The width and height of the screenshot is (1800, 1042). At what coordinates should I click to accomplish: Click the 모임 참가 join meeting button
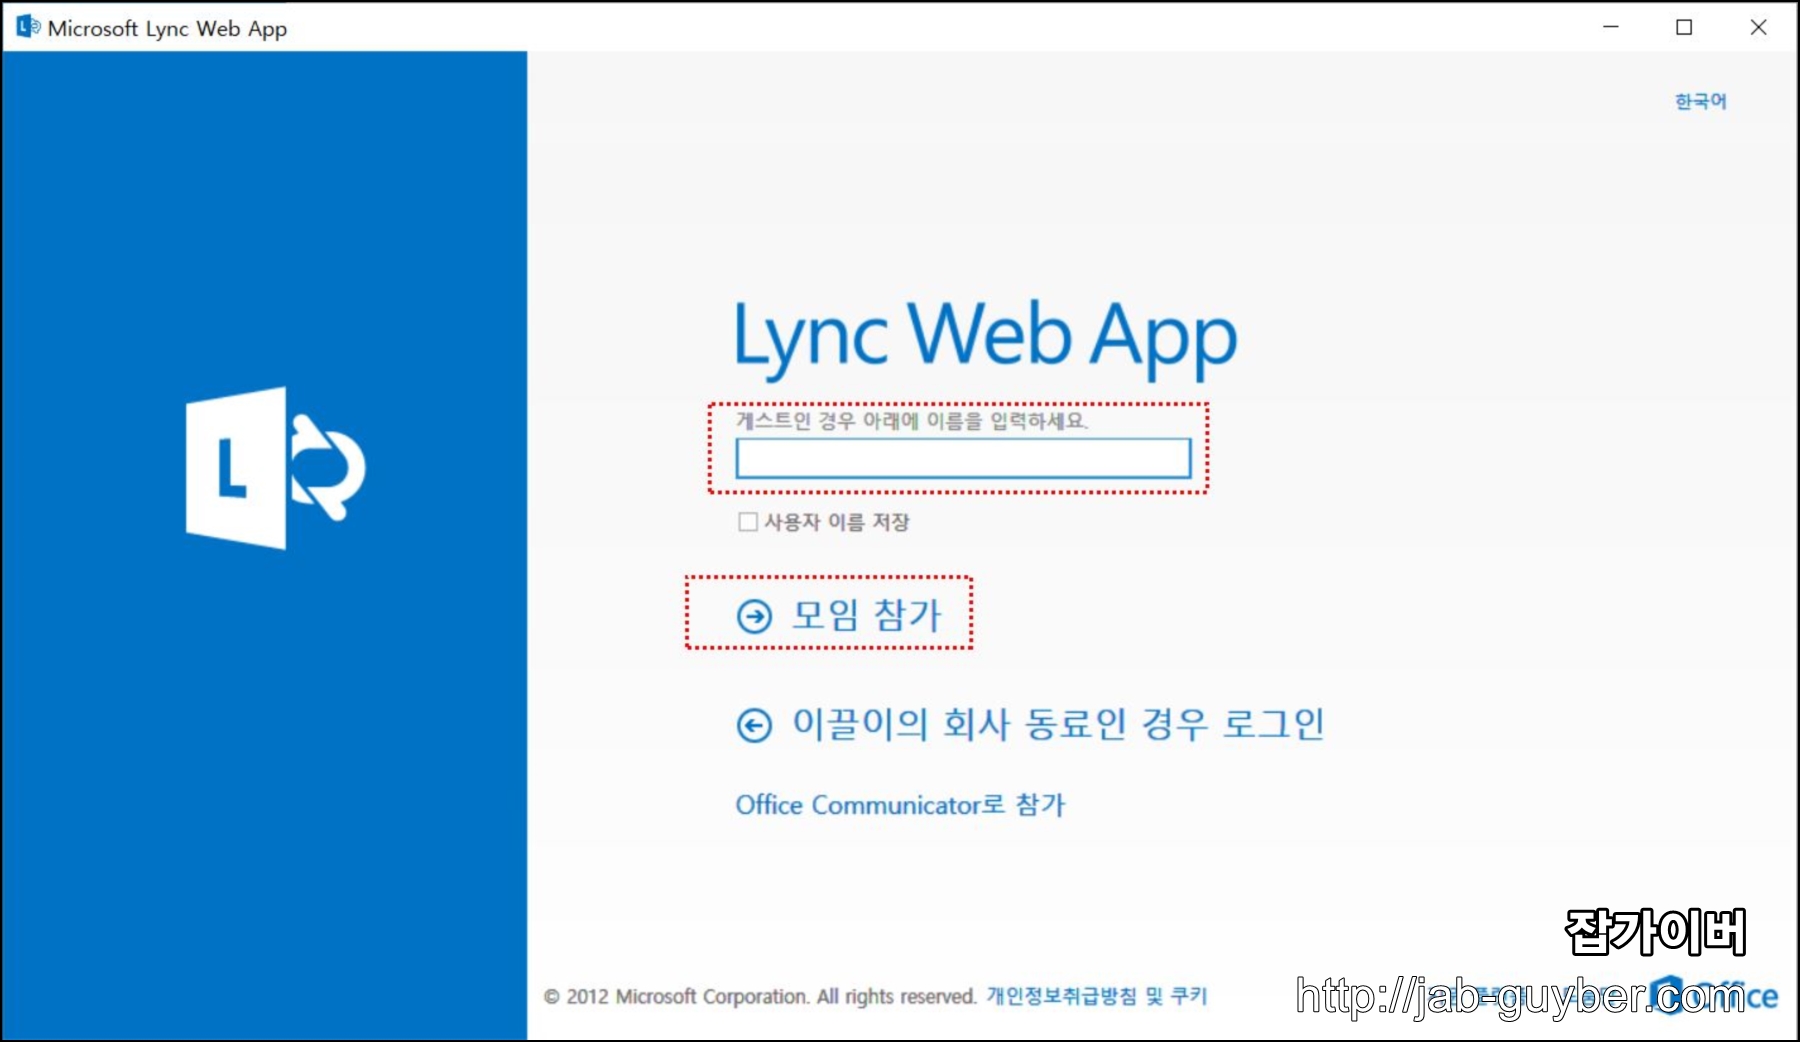pos(840,615)
